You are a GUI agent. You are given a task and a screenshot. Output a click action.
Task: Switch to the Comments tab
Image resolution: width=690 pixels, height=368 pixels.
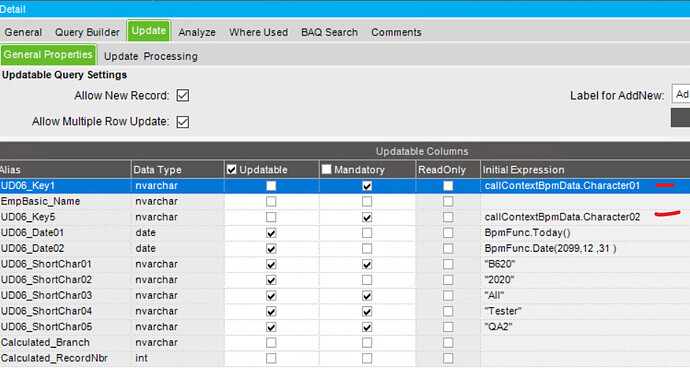[x=396, y=32]
